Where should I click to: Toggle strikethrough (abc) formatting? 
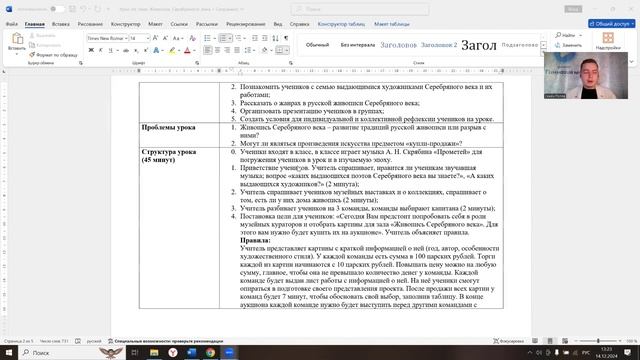[x=126, y=50]
